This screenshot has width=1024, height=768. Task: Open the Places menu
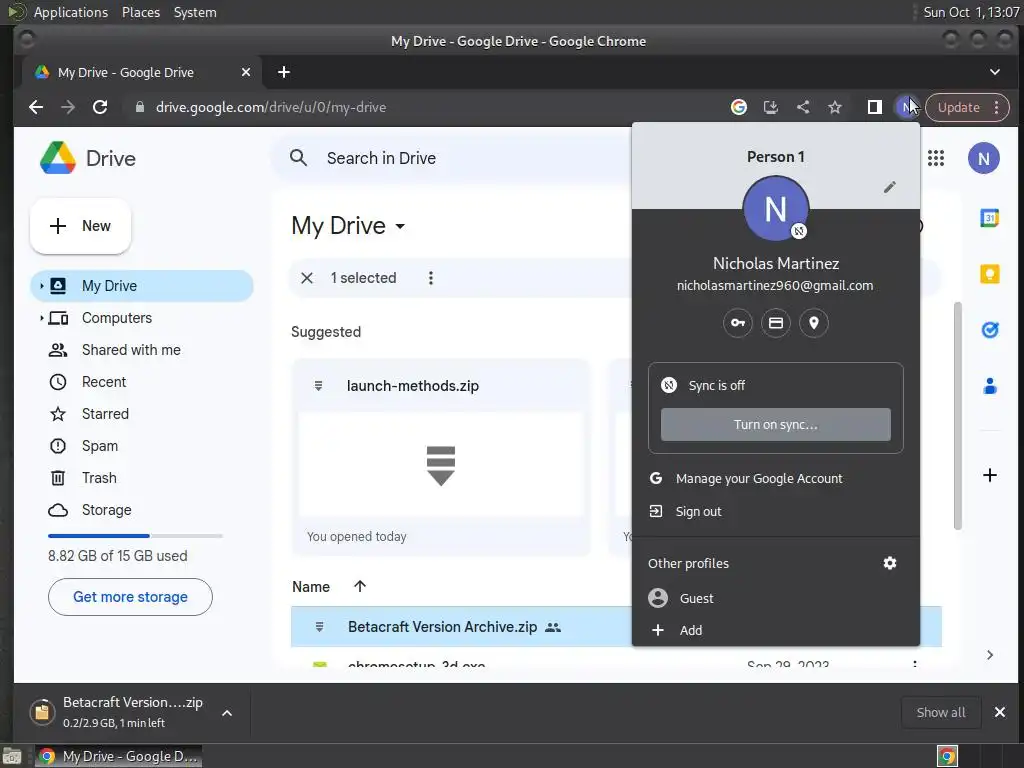(140, 12)
